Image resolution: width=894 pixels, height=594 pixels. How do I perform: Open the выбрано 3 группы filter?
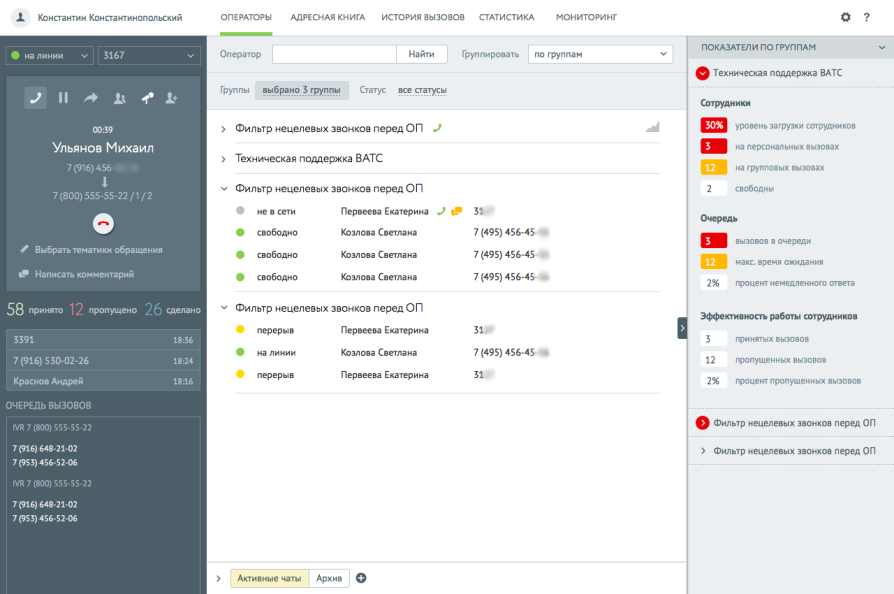tap(302, 90)
